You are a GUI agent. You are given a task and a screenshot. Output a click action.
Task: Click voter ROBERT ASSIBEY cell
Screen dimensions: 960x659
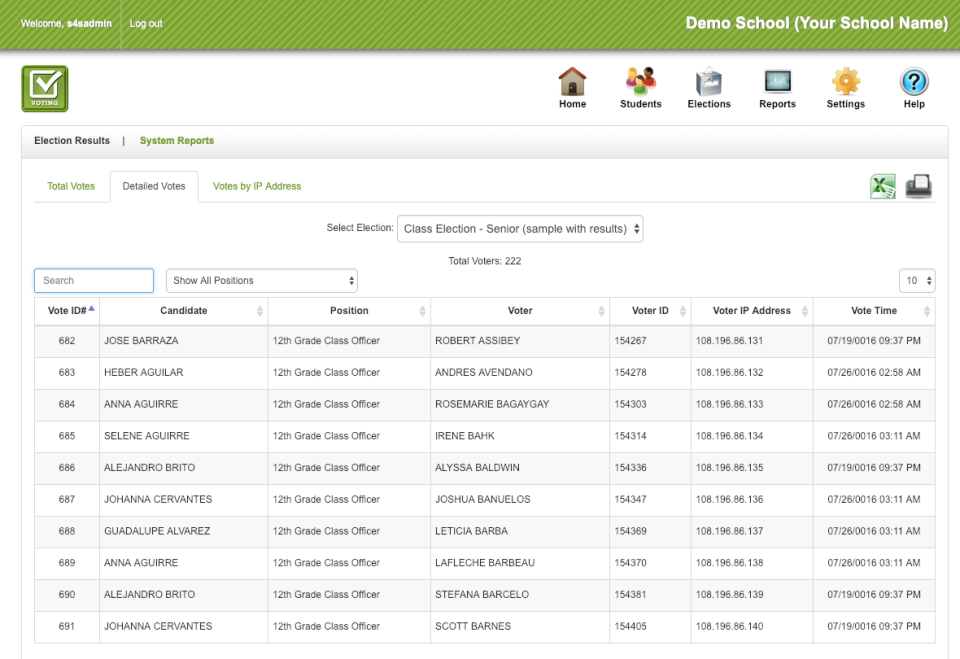click(520, 341)
